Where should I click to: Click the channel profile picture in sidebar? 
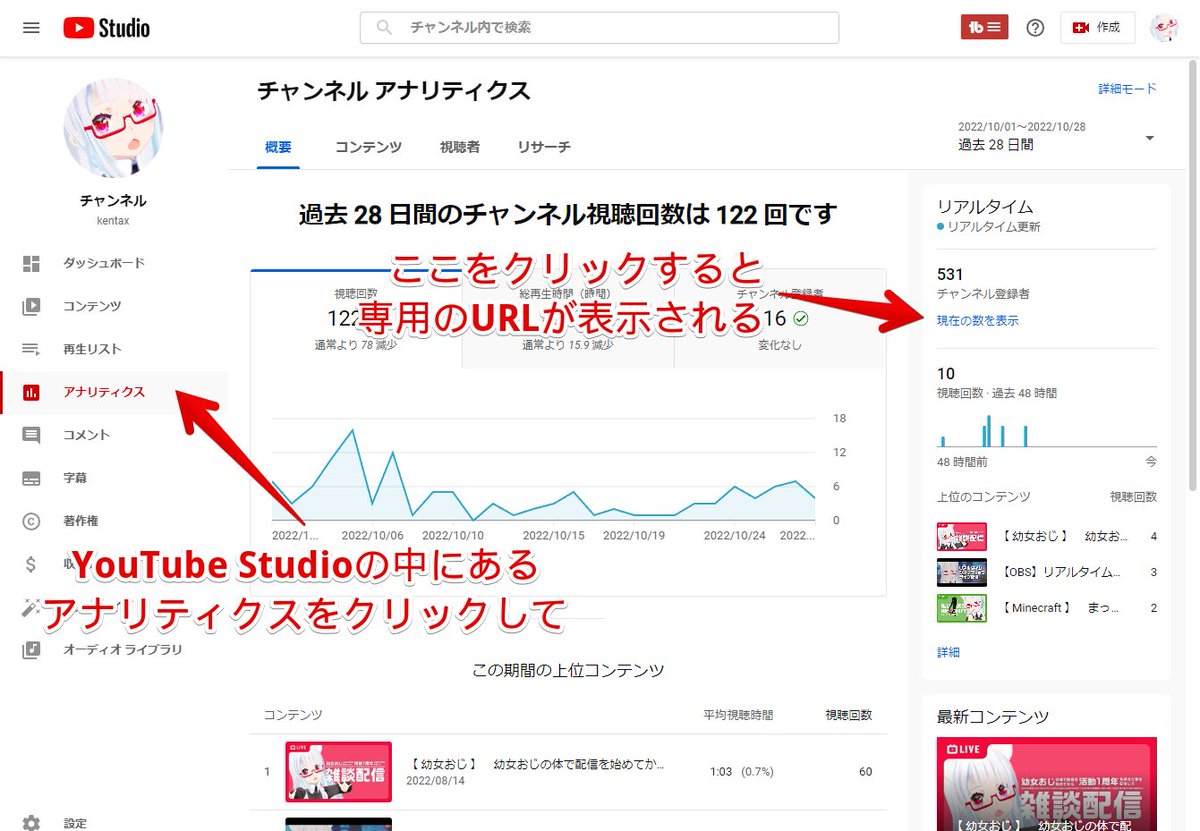113,129
